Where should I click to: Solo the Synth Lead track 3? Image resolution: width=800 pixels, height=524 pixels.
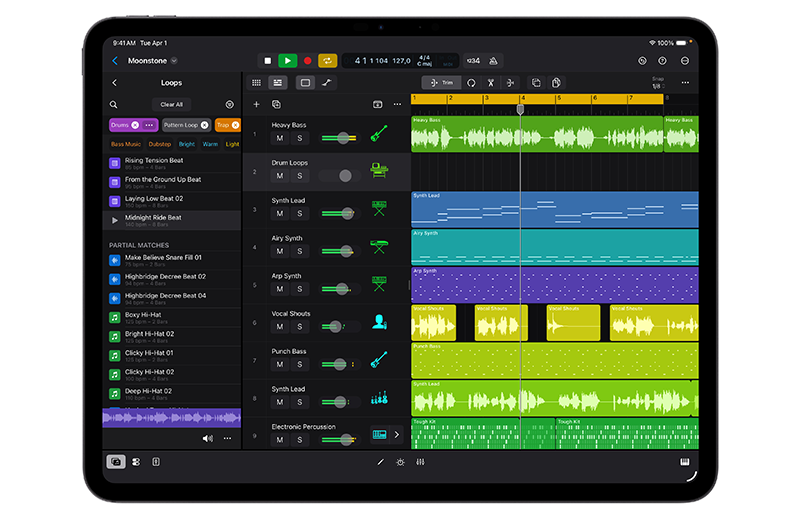[x=299, y=213]
